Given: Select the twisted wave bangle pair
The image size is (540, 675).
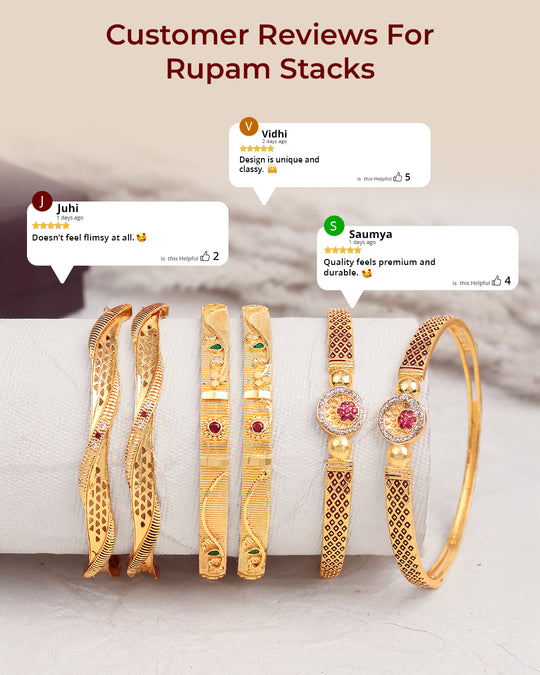Looking at the screenshot, I should 124,440.
